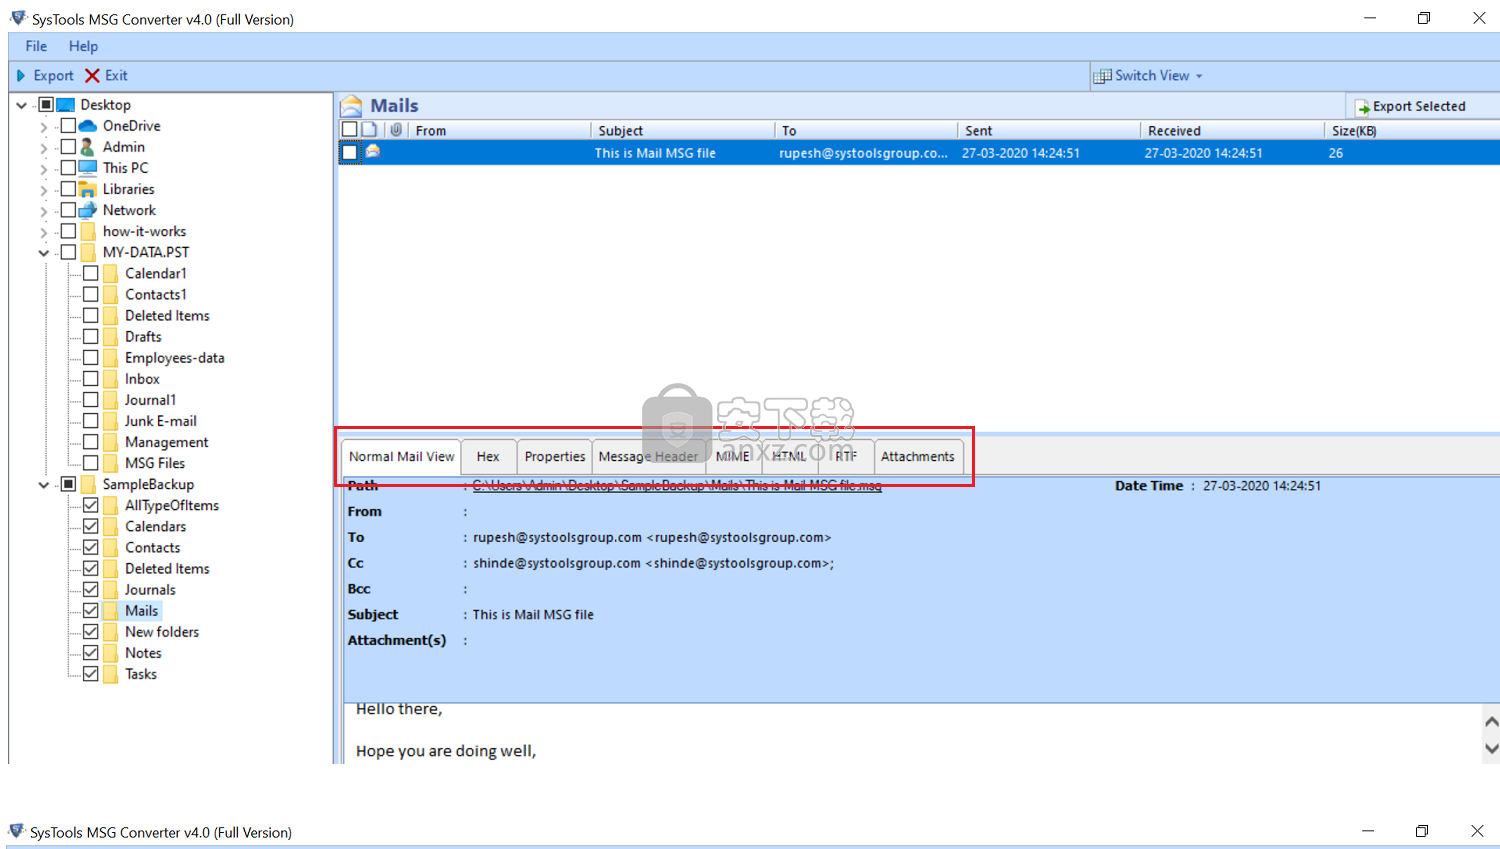Click the Admin user icon
Screen dimensions: 1500x849
[88, 147]
